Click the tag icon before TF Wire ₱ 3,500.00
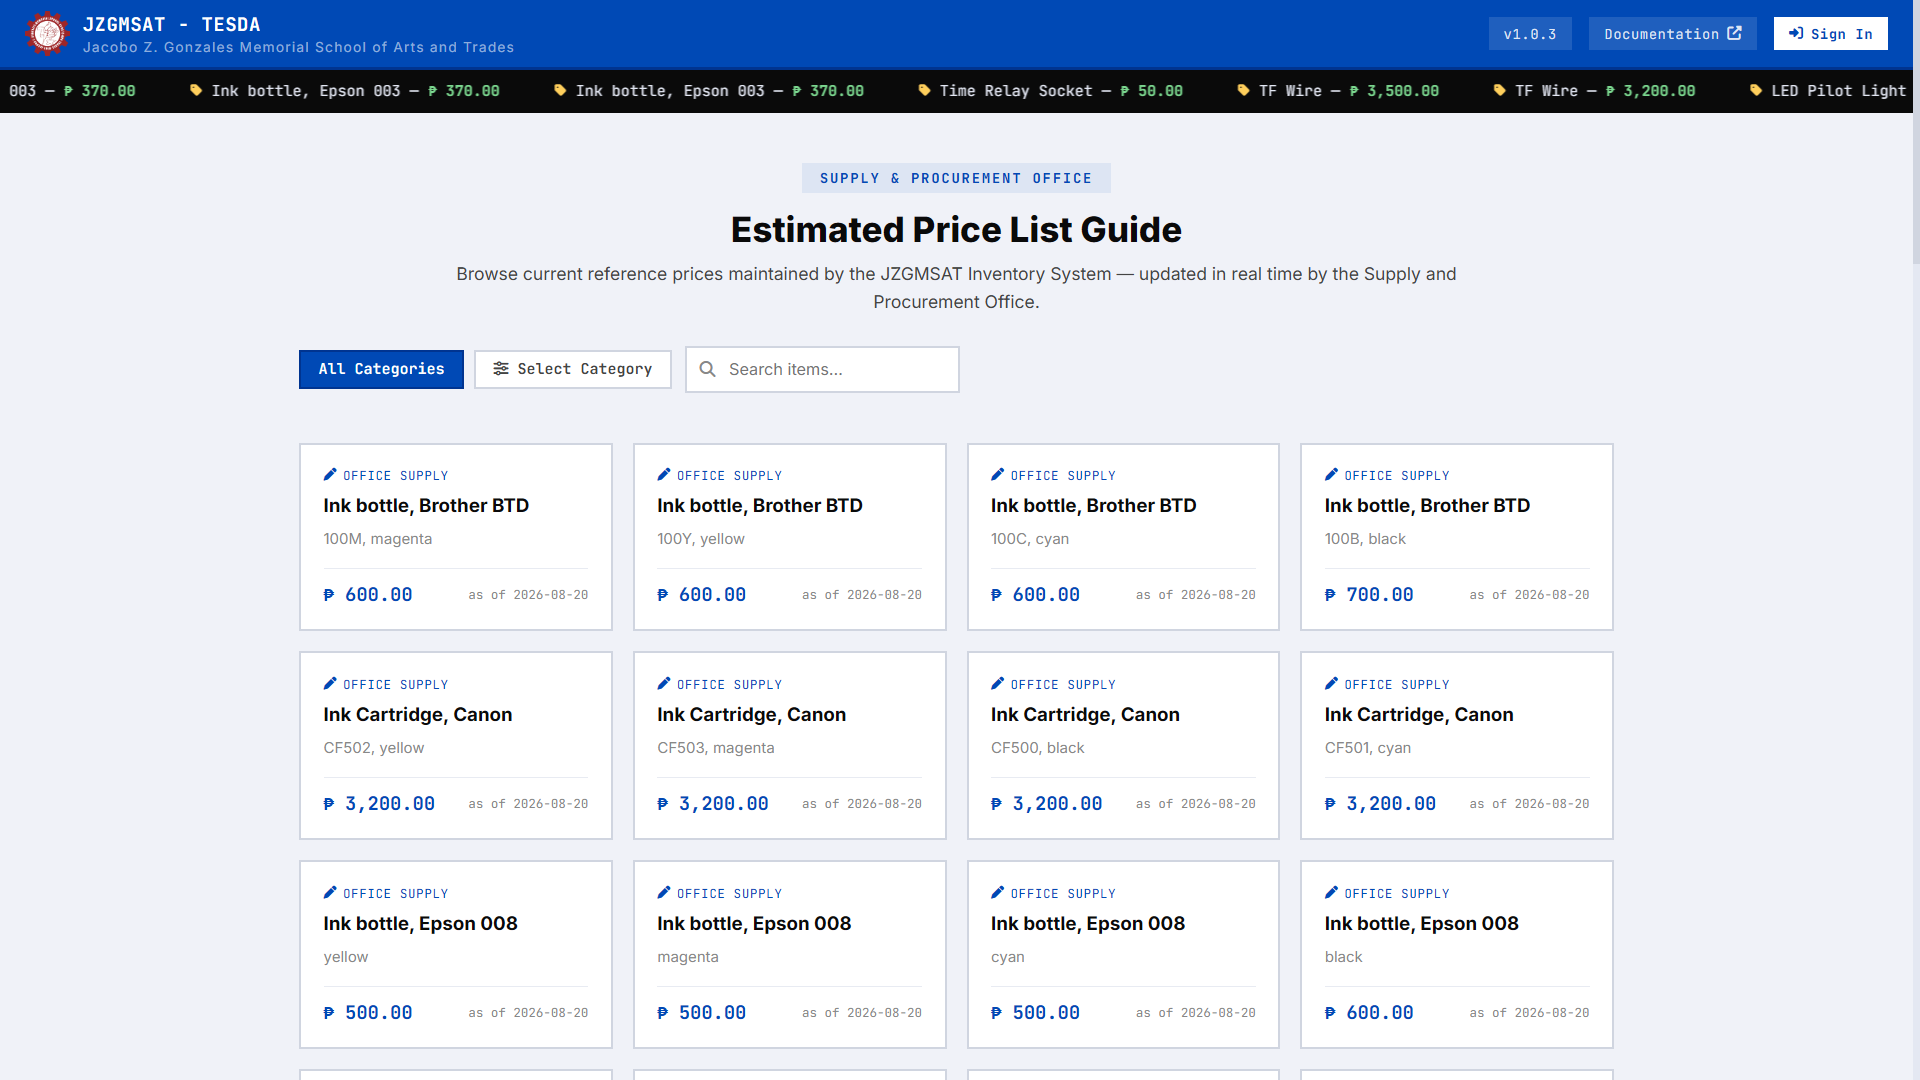Viewport: 1920px width, 1080px height. click(1243, 91)
